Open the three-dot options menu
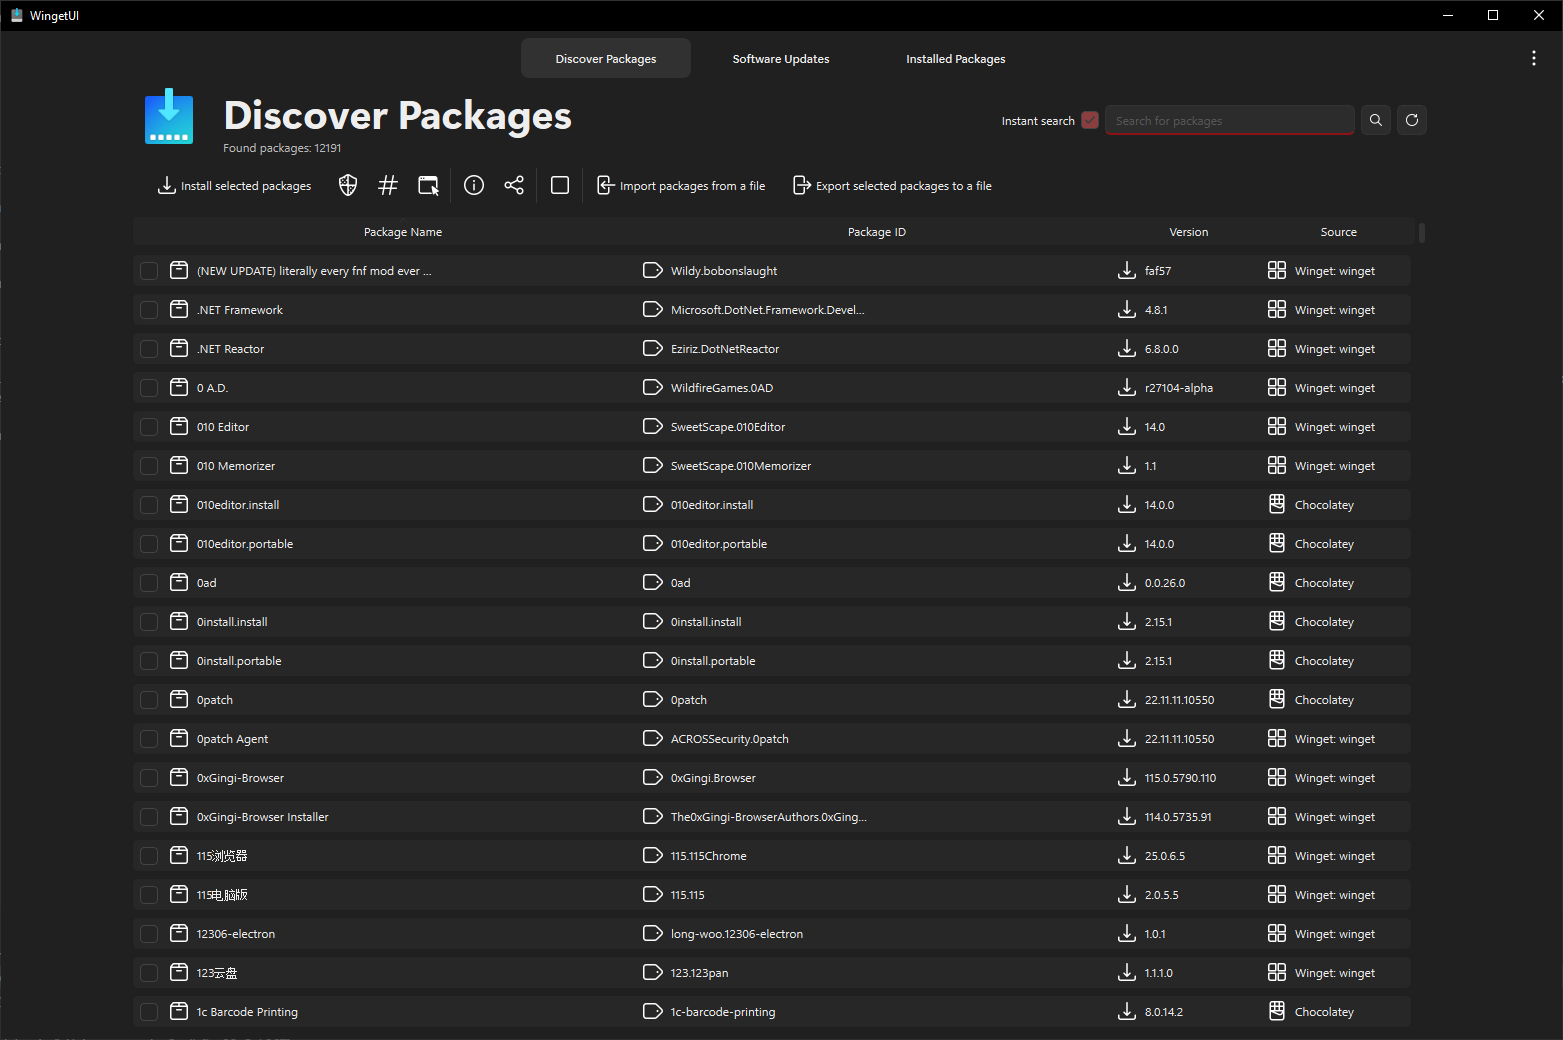The image size is (1563, 1040). point(1533,58)
